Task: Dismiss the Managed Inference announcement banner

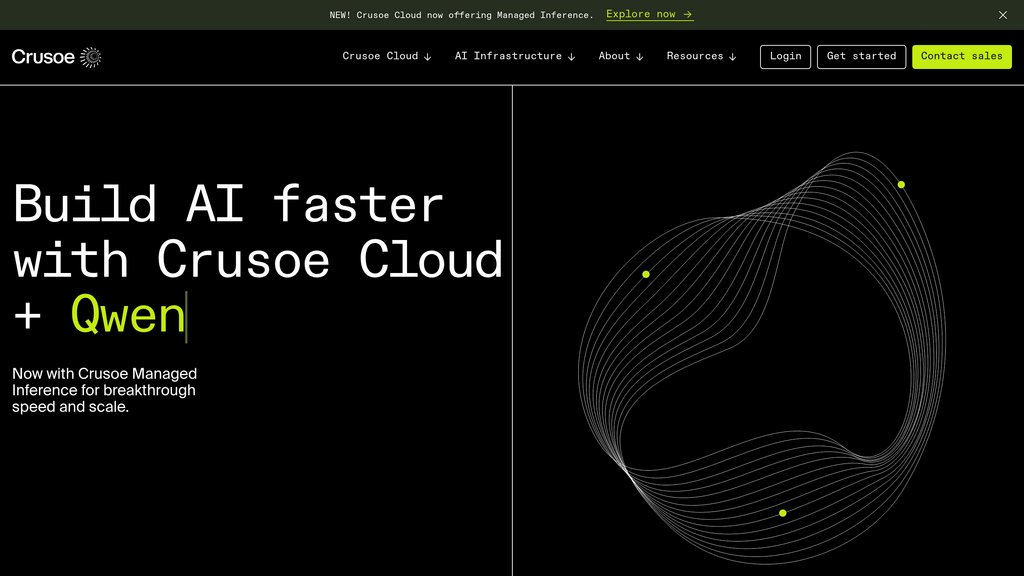Action: (x=1002, y=15)
